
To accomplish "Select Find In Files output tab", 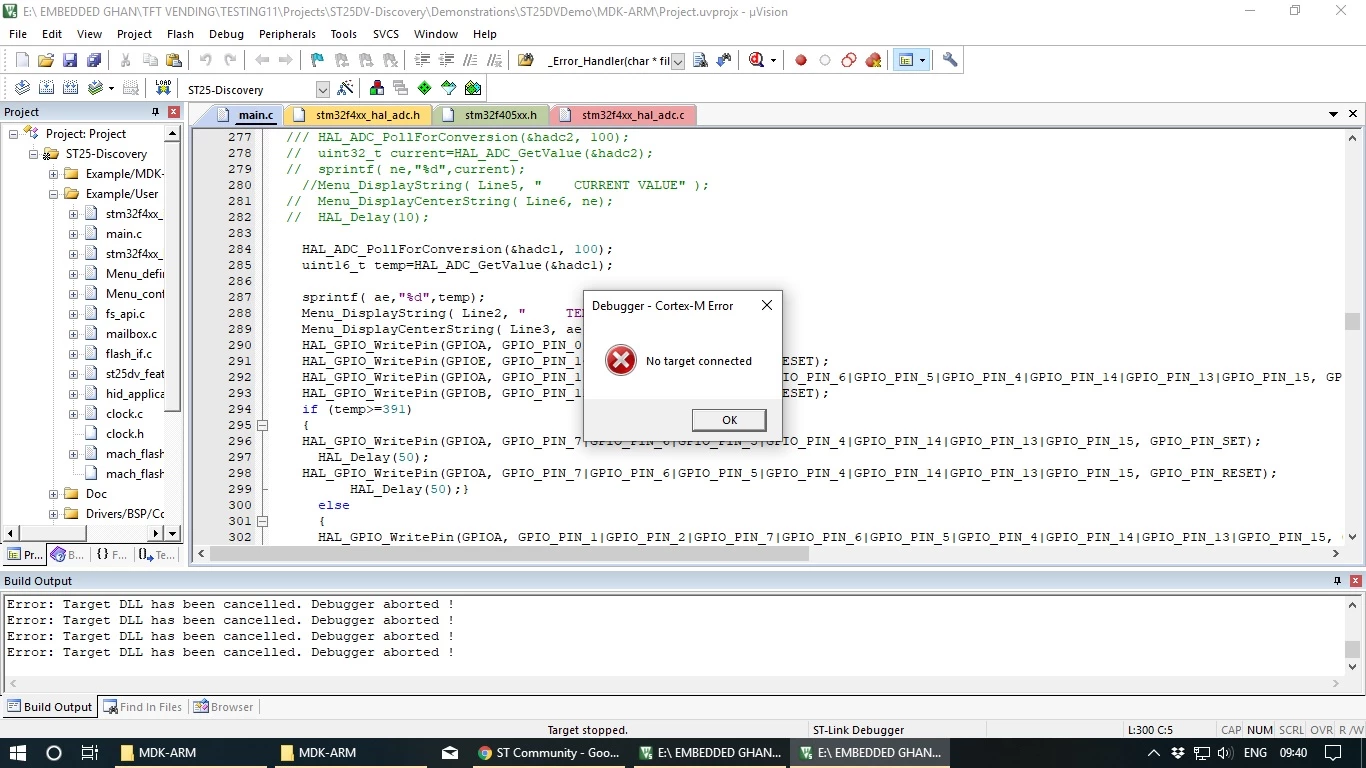I will click(x=143, y=707).
